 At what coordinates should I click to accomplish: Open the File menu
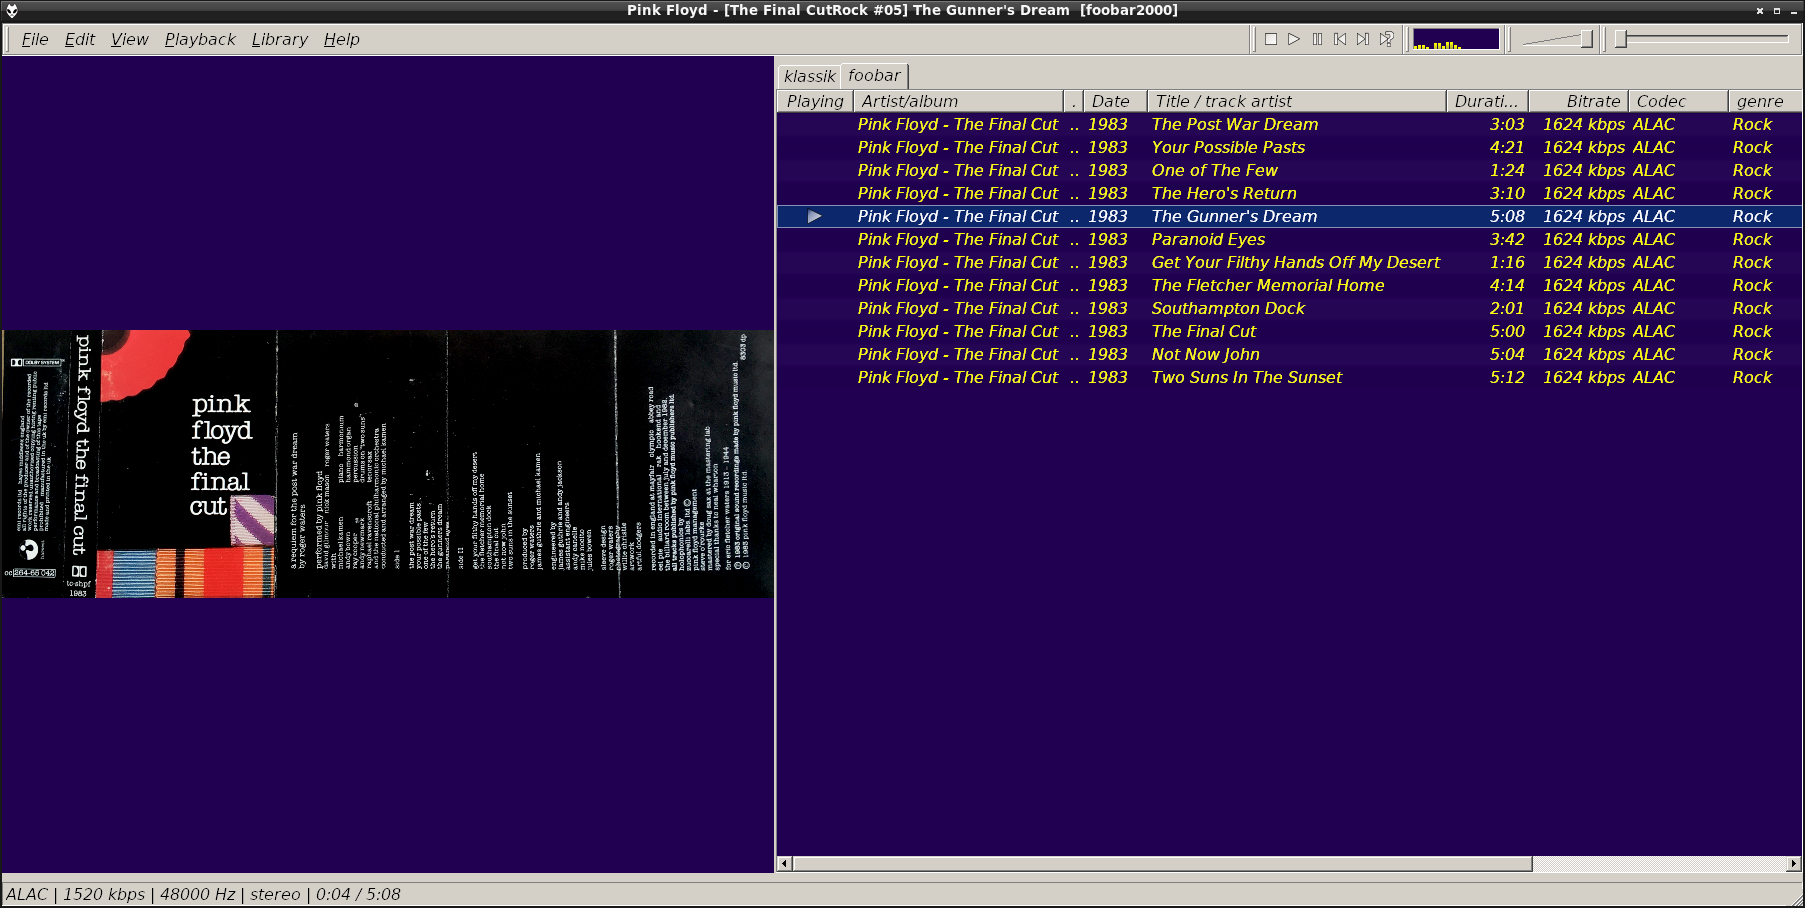pos(35,39)
